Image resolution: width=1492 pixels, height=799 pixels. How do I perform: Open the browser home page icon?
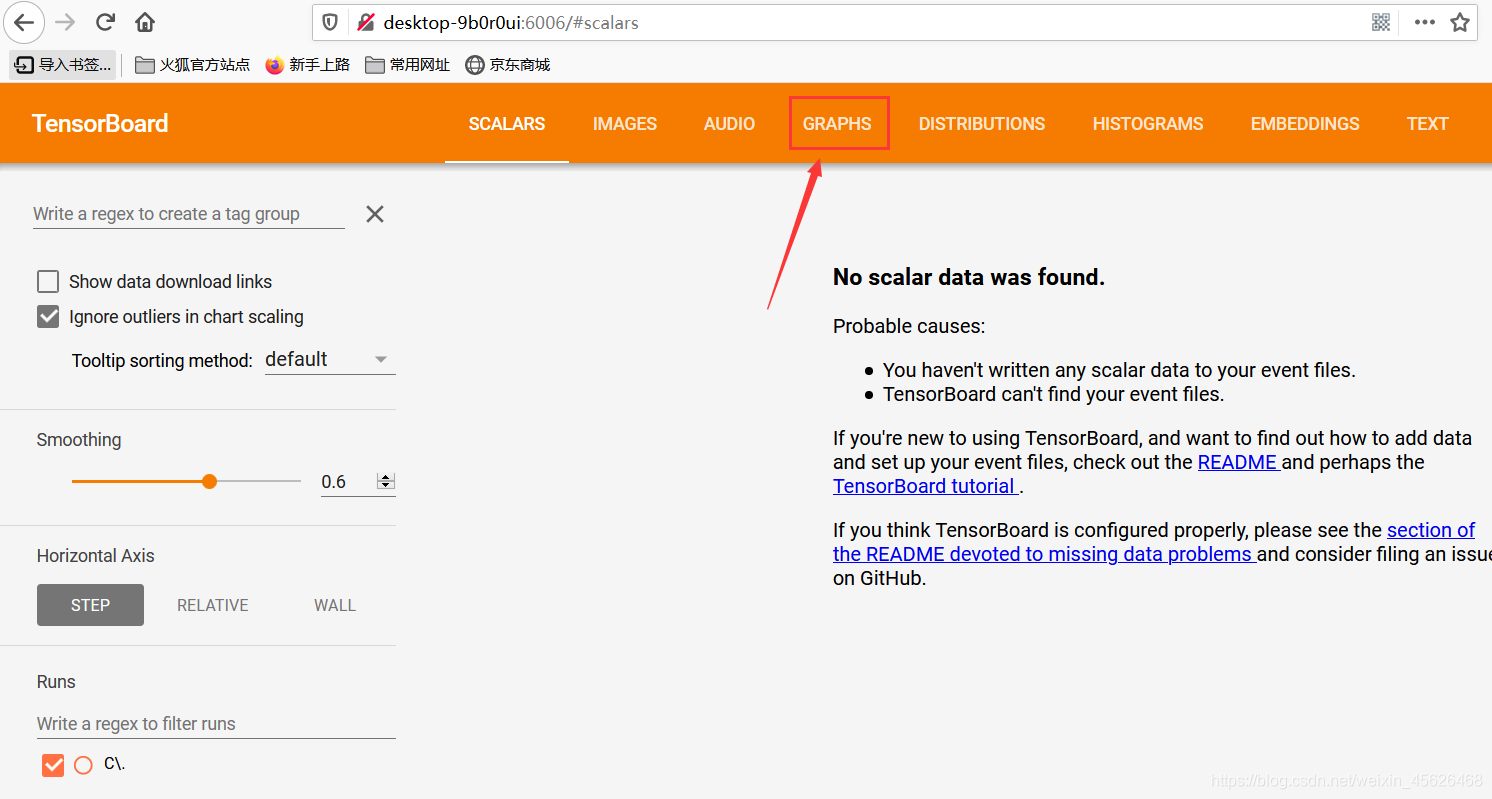click(145, 22)
